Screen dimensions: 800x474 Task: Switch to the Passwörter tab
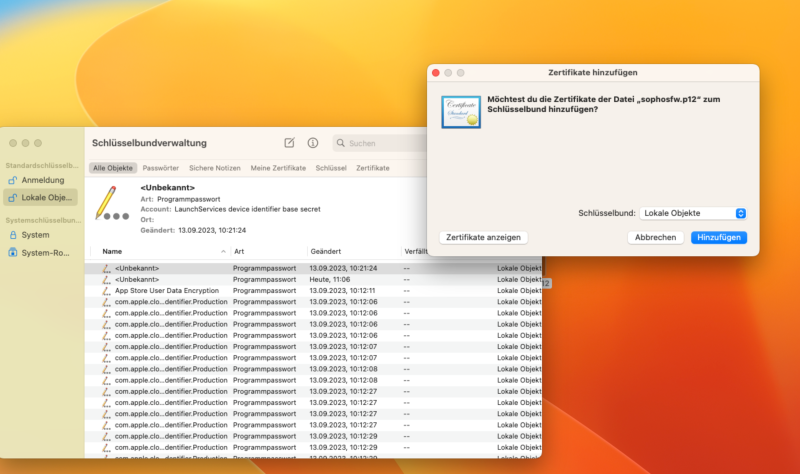pyautogui.click(x=161, y=168)
